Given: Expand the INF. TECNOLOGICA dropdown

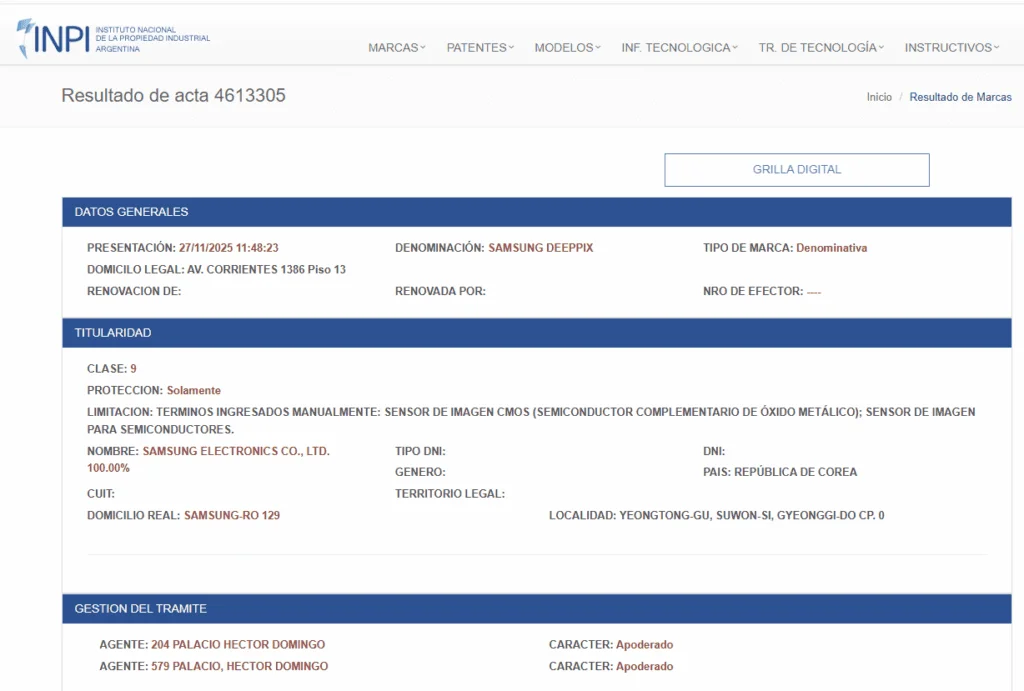Looking at the screenshot, I should tap(679, 47).
